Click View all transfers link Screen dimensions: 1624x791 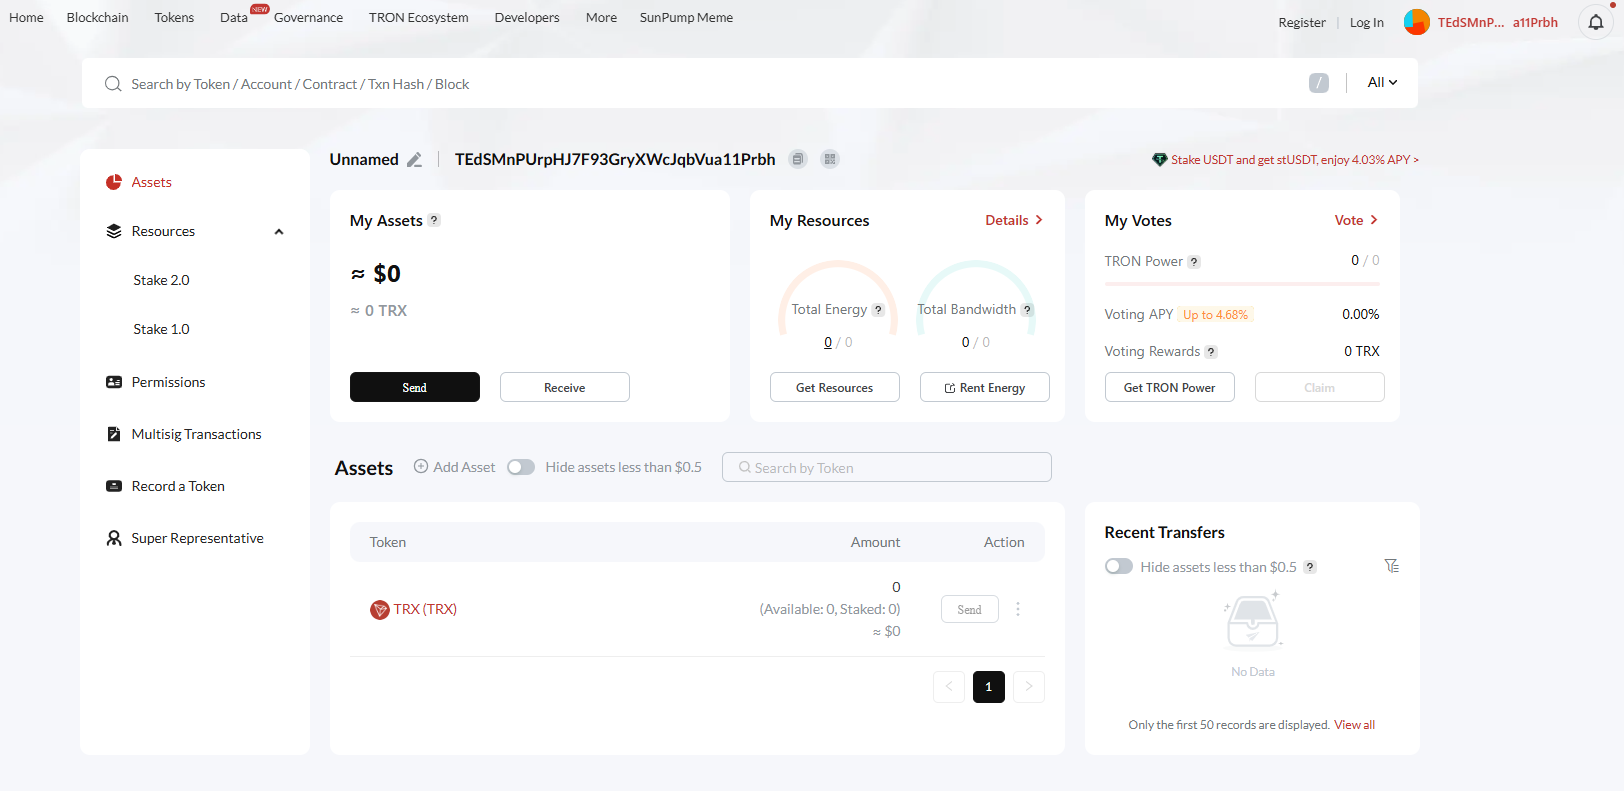1355,725
